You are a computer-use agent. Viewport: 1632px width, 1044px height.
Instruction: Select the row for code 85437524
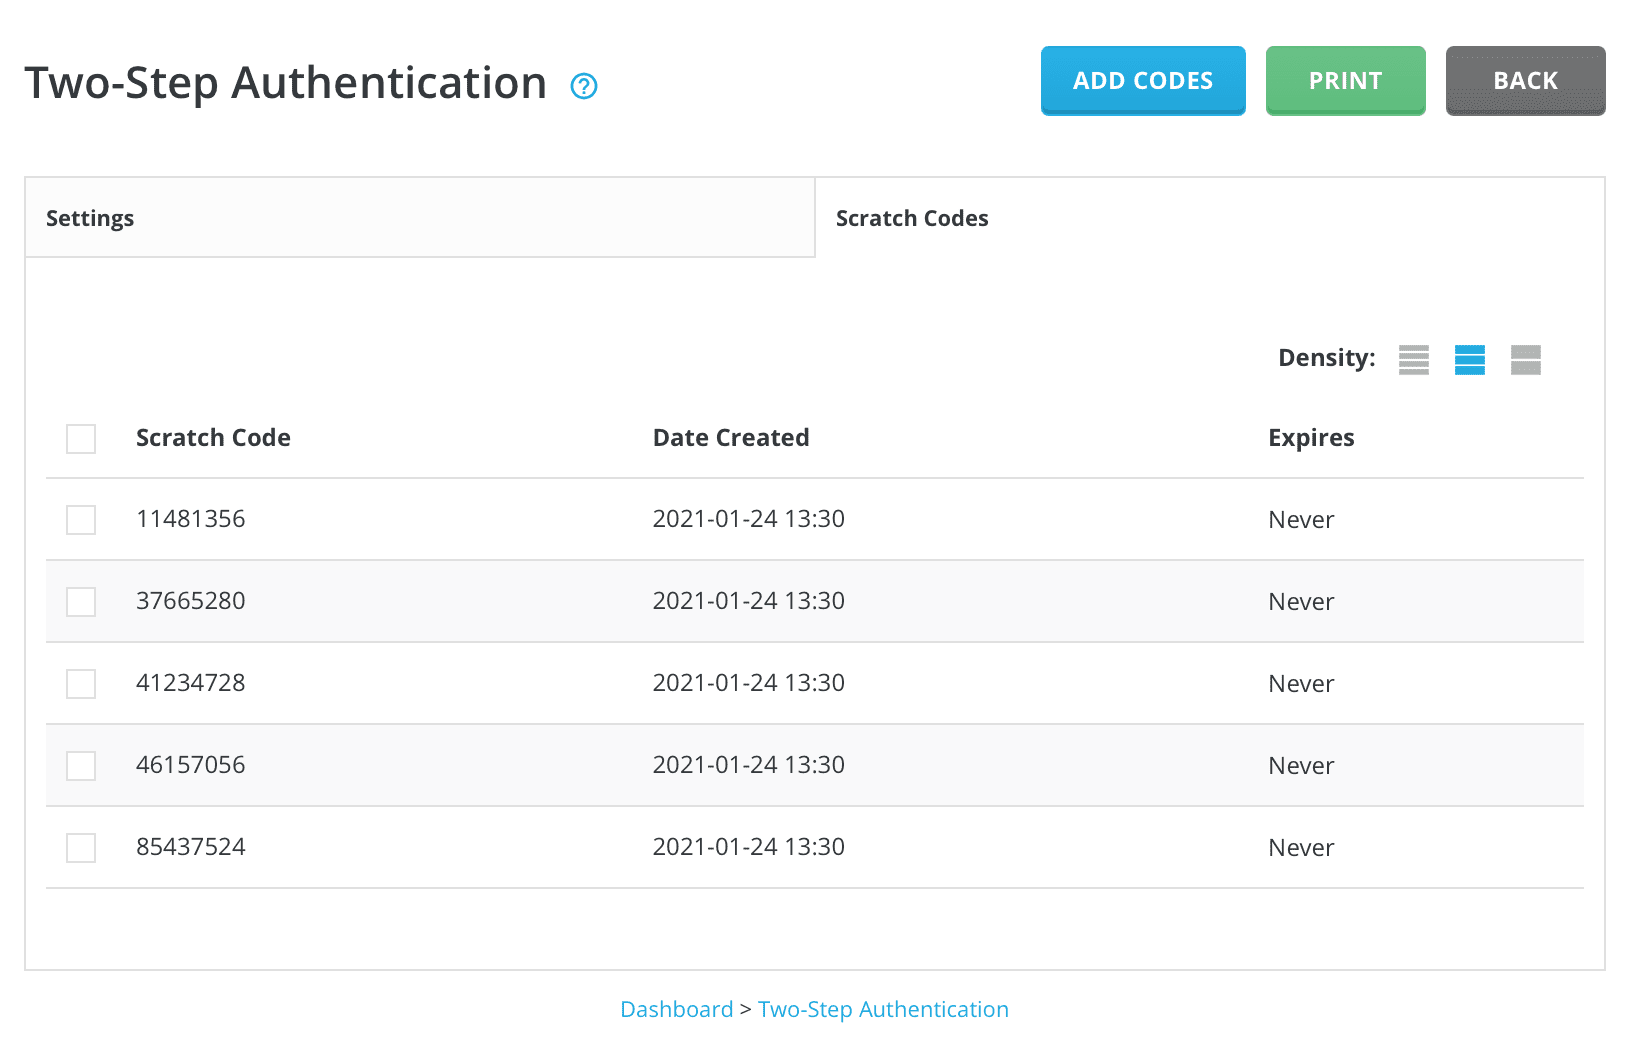[x=80, y=847]
